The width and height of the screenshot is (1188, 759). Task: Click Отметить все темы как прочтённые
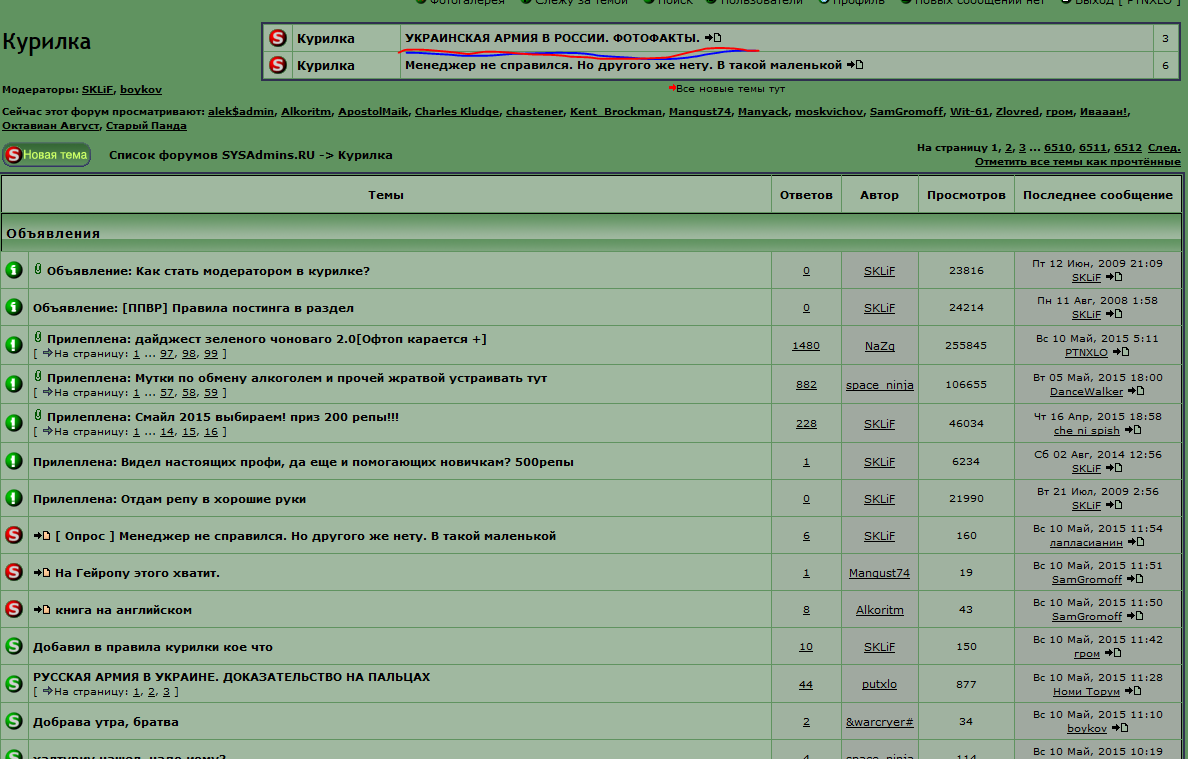point(1077,161)
